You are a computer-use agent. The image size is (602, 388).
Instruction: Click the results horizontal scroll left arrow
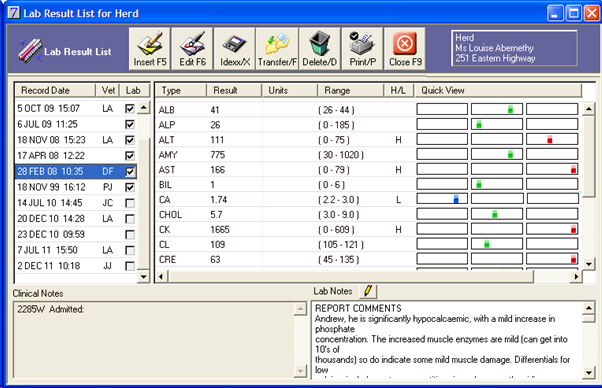[x=161, y=276]
